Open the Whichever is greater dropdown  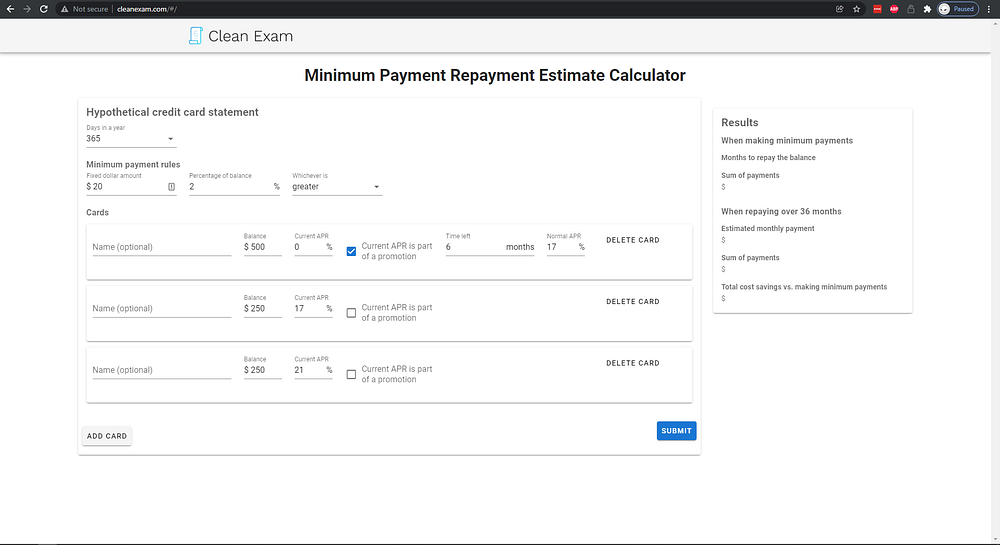(337, 187)
